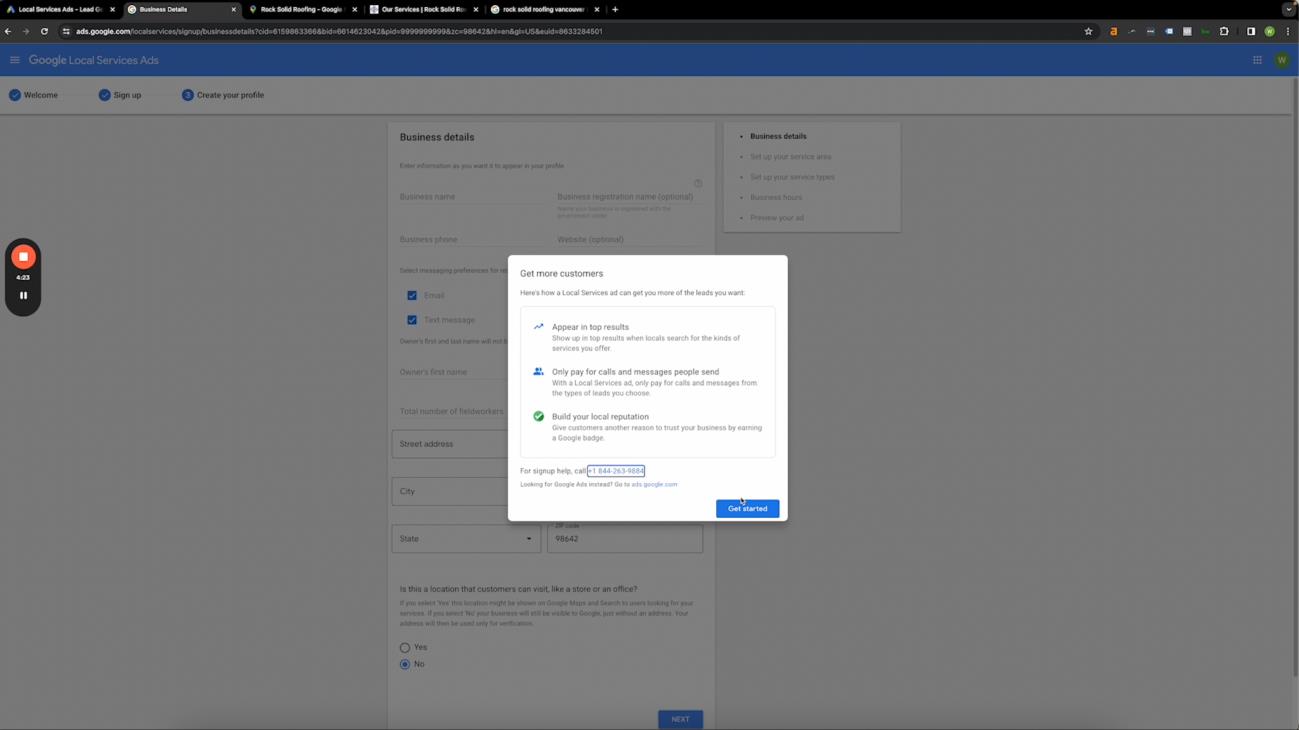View site information in the address bar
Screen dimensions: 1299x730
click(66, 31)
